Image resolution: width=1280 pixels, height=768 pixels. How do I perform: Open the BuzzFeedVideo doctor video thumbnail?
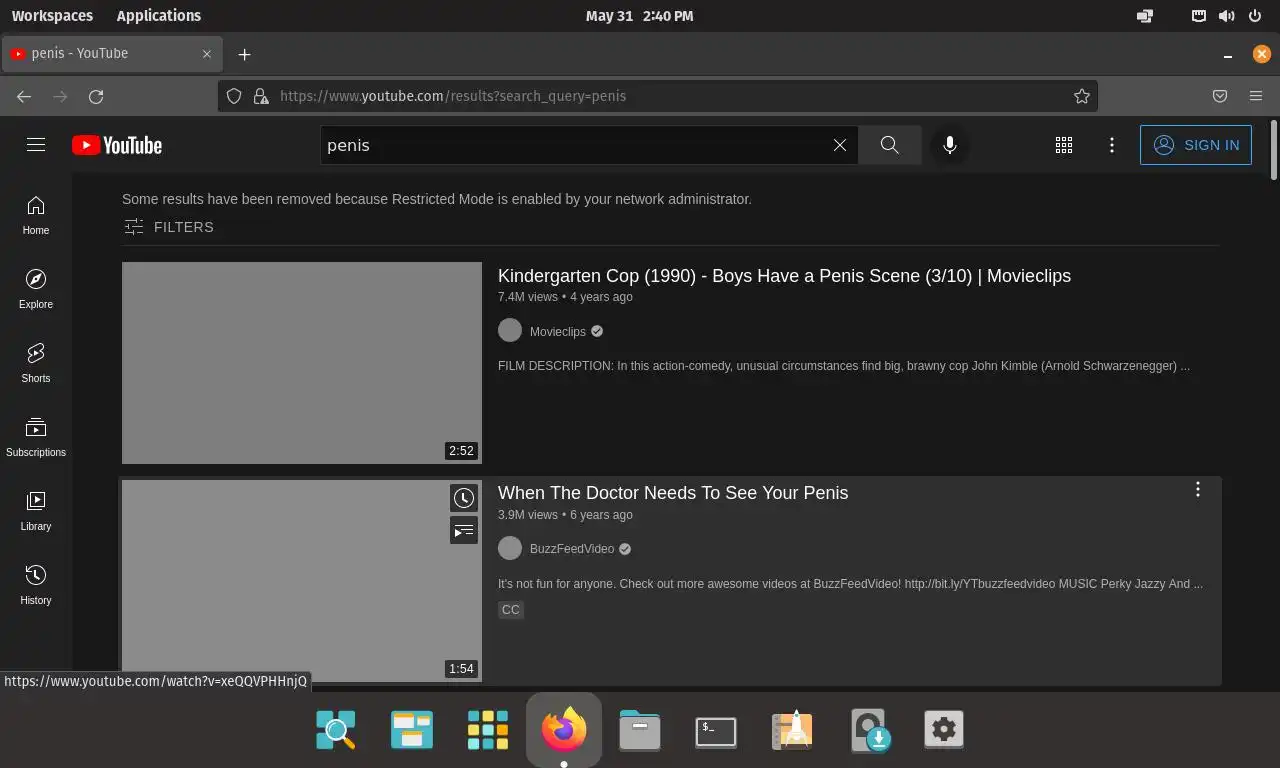coord(302,581)
